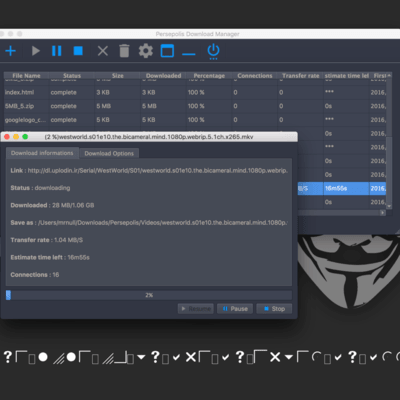Click the table vertical scrollbar

coord(389,140)
